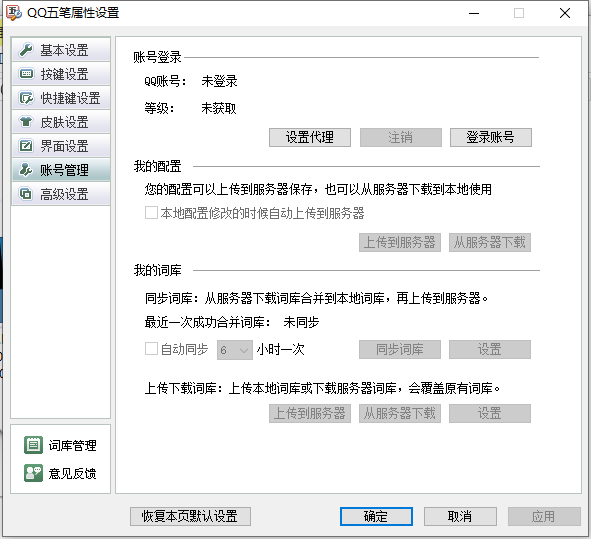Click the pencil-box icon for 界面设置
This screenshot has height=539, width=591.
tap(26, 145)
